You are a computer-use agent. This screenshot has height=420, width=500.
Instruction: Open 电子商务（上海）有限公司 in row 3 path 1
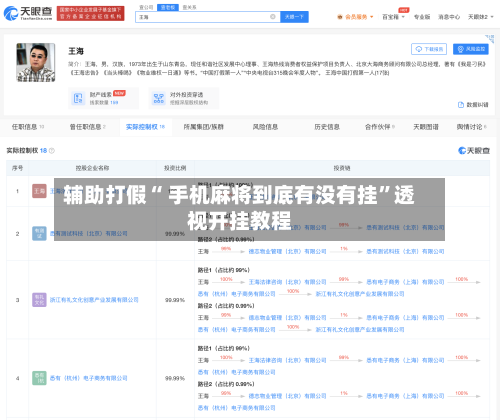[405, 282]
